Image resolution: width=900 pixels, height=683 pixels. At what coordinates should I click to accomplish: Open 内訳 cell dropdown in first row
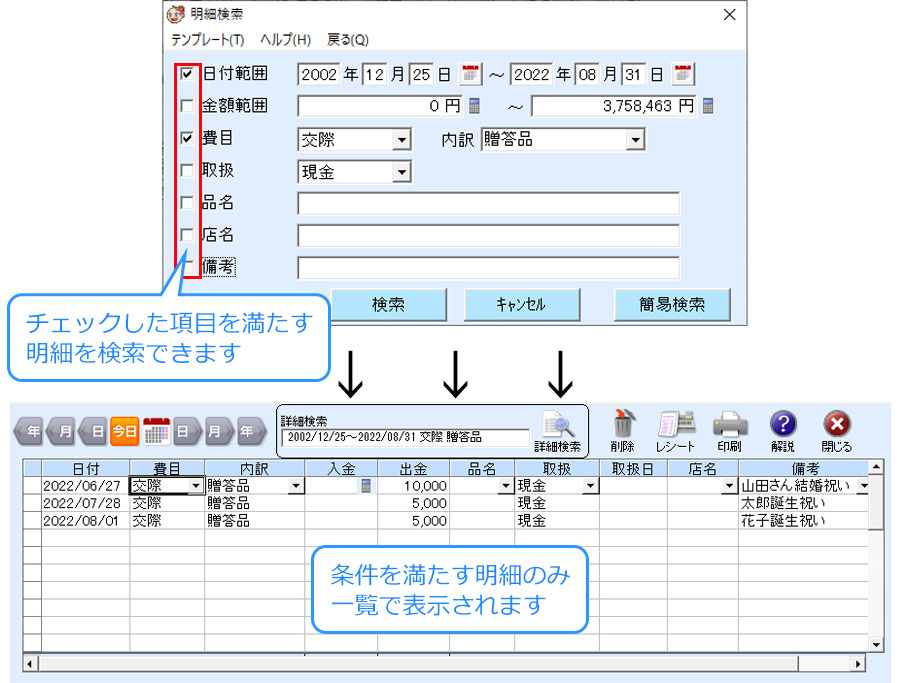tap(296, 486)
